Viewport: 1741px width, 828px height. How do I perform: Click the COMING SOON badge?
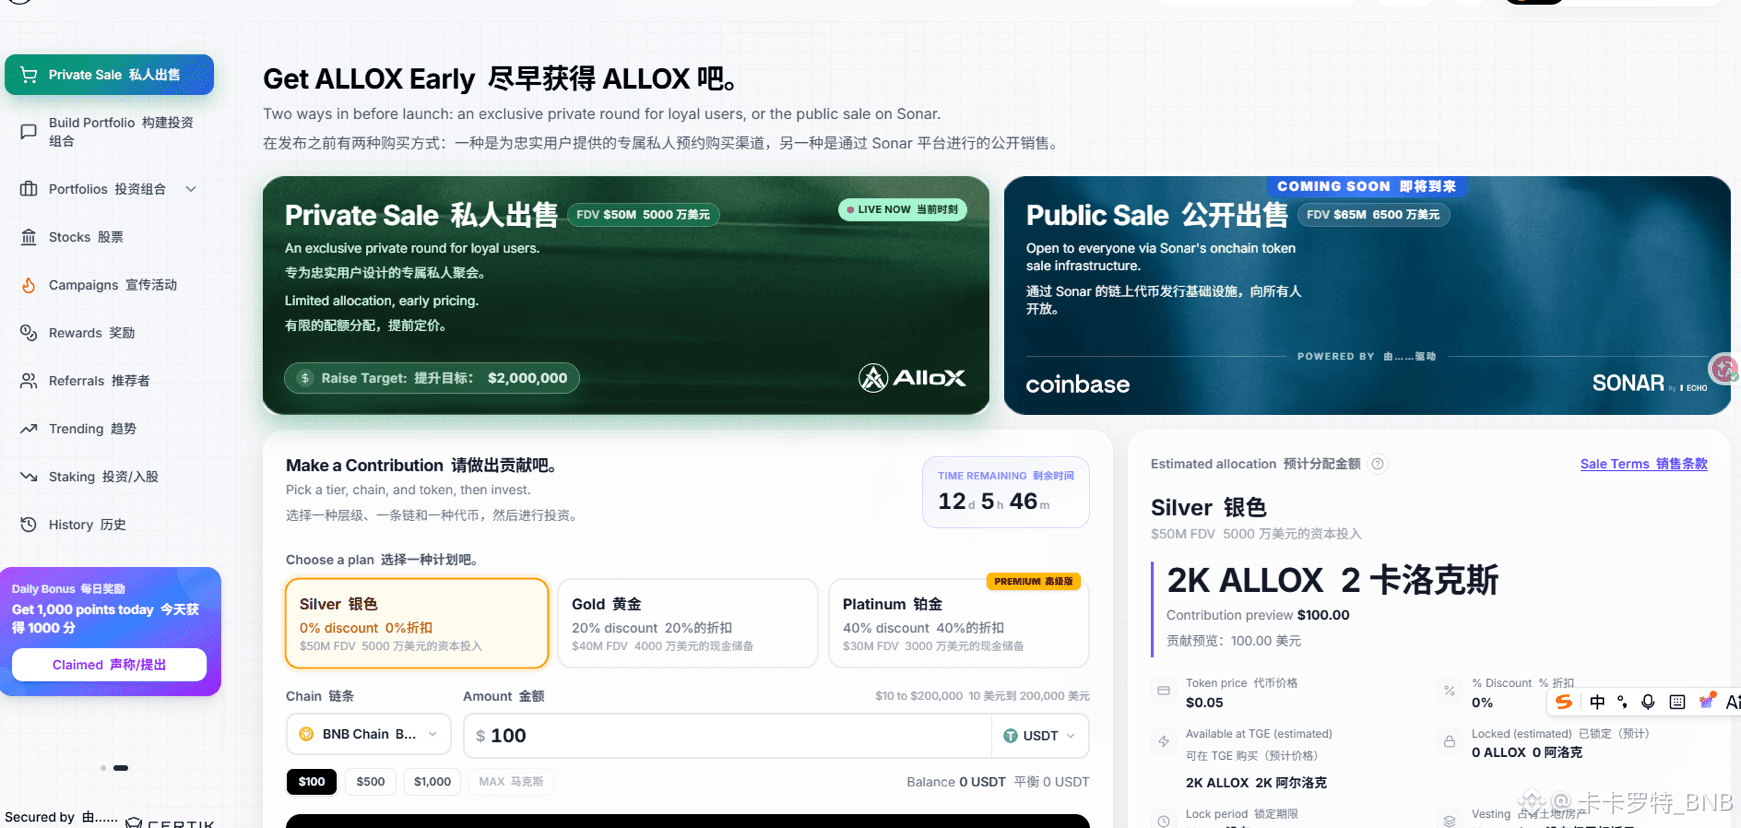click(1367, 187)
